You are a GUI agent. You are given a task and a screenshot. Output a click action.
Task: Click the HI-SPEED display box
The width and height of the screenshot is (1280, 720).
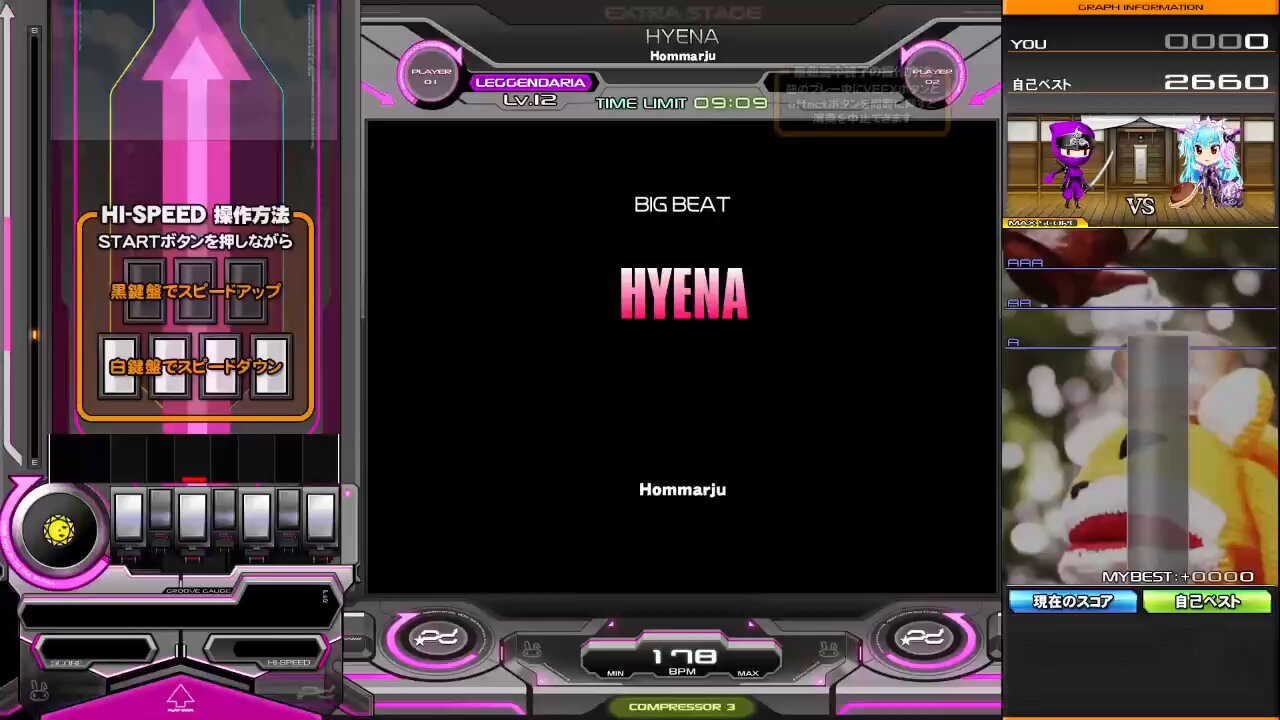tap(265, 650)
